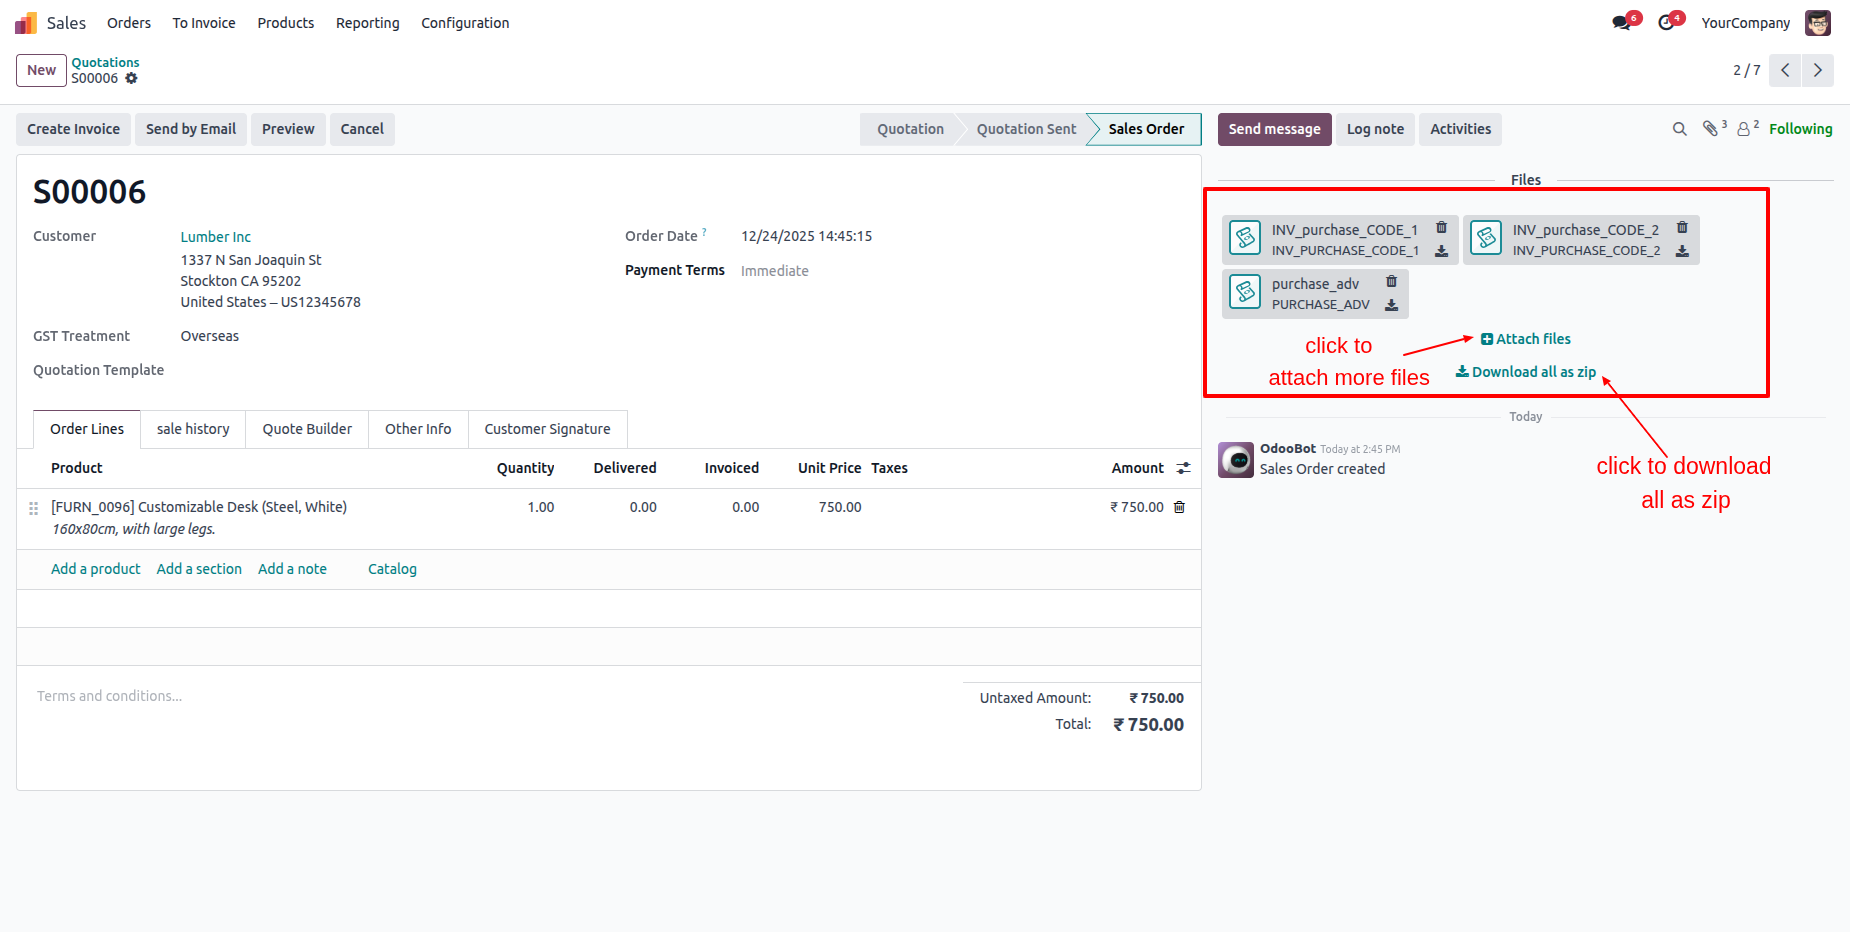The height and width of the screenshot is (932, 1850).
Task: Delete the INV_purchase_CODE_1 attachment
Action: click(1441, 228)
